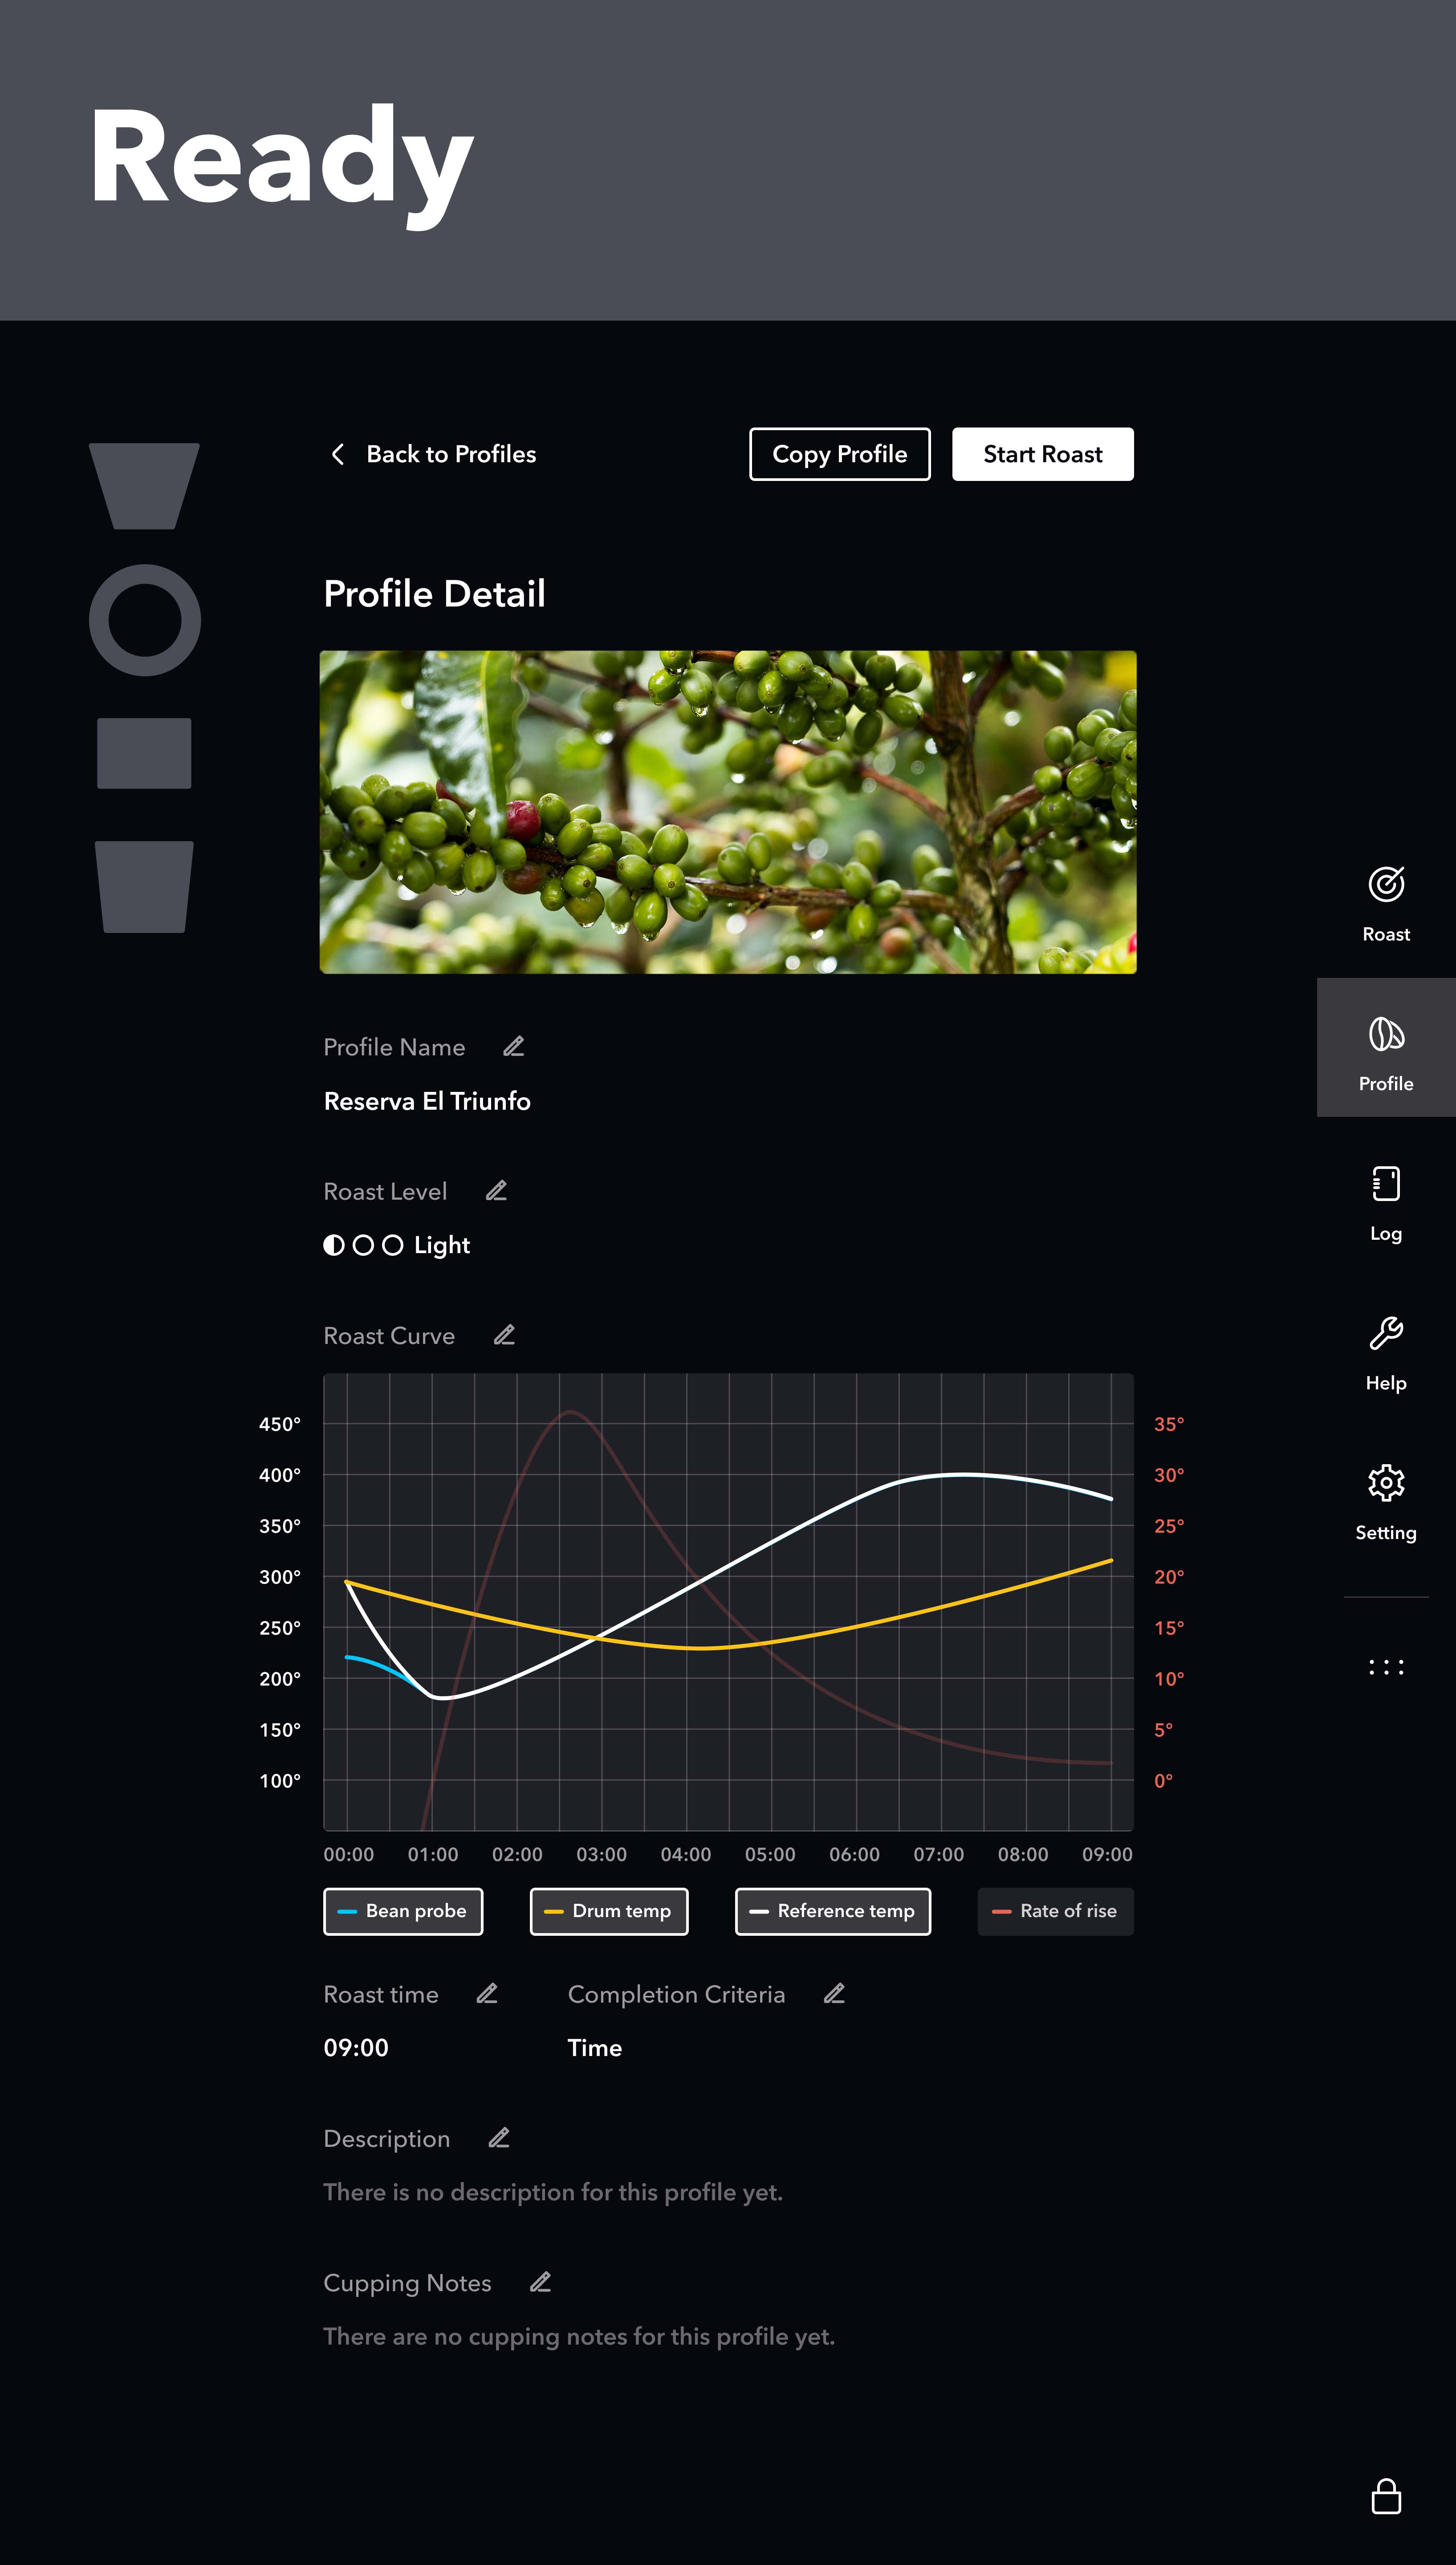Click the Time completion criteria value

(x=595, y=2047)
